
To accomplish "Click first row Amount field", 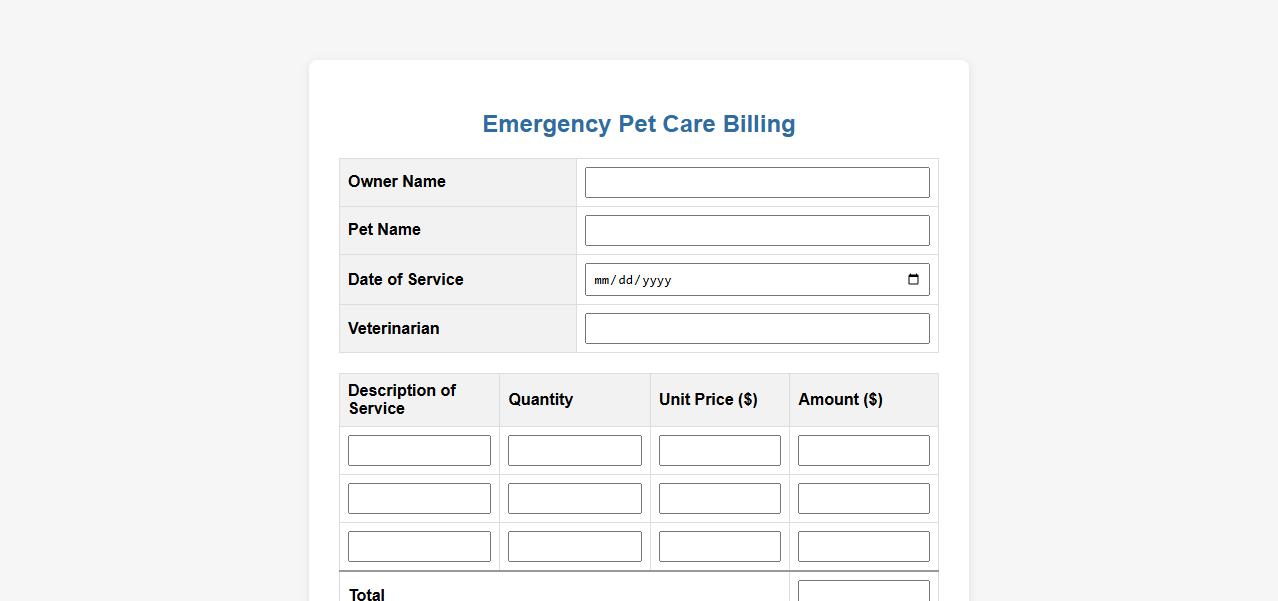I will pyautogui.click(x=864, y=451).
